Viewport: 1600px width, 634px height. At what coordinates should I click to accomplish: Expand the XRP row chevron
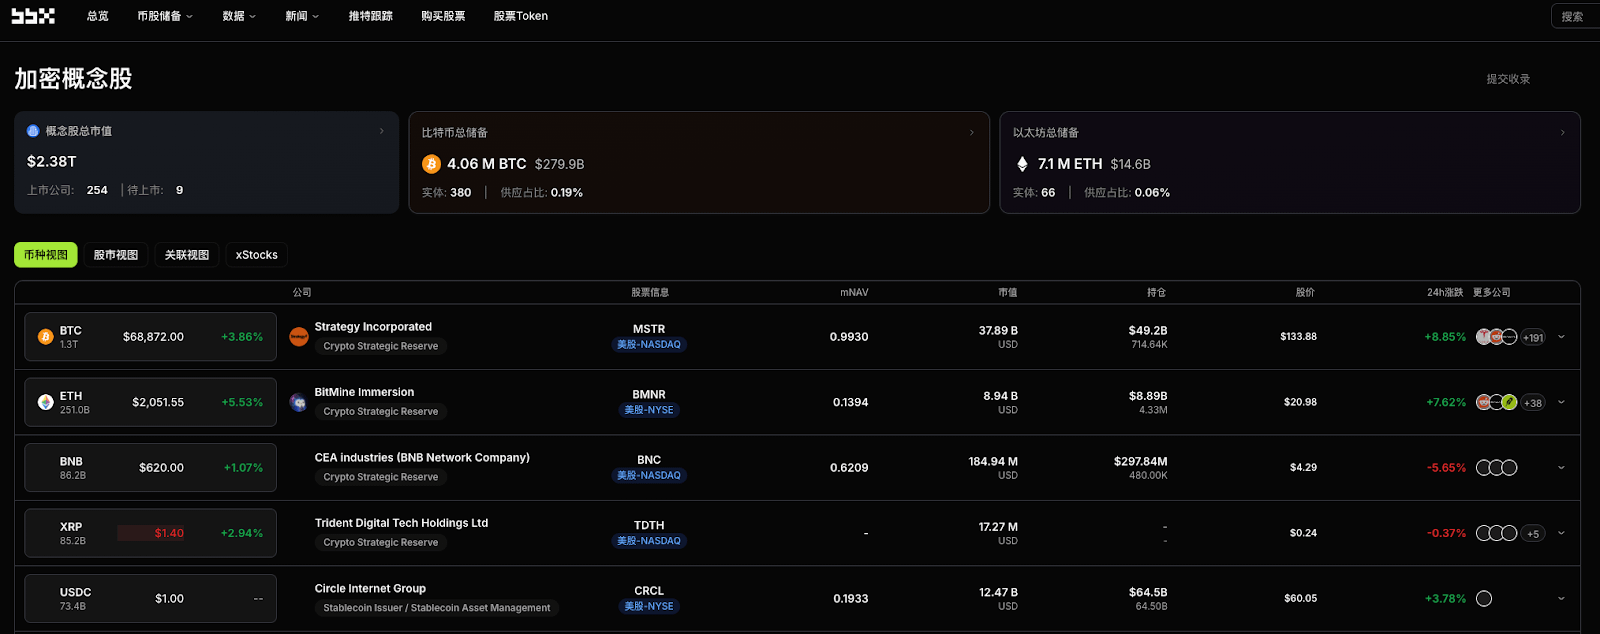(1561, 533)
